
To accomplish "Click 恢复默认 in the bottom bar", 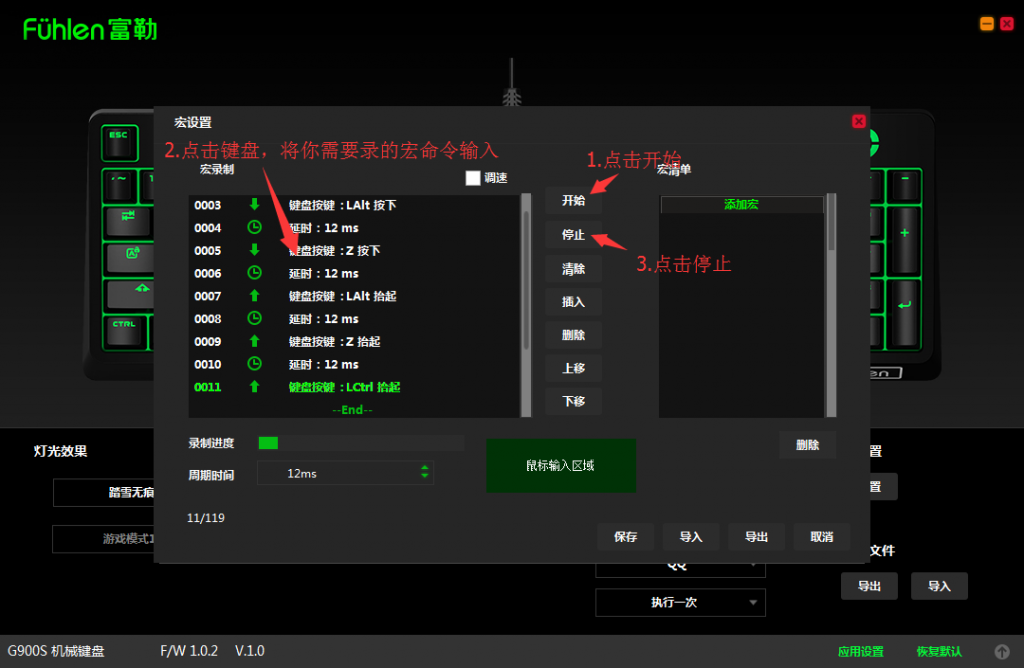I will pyautogui.click(x=938, y=652).
